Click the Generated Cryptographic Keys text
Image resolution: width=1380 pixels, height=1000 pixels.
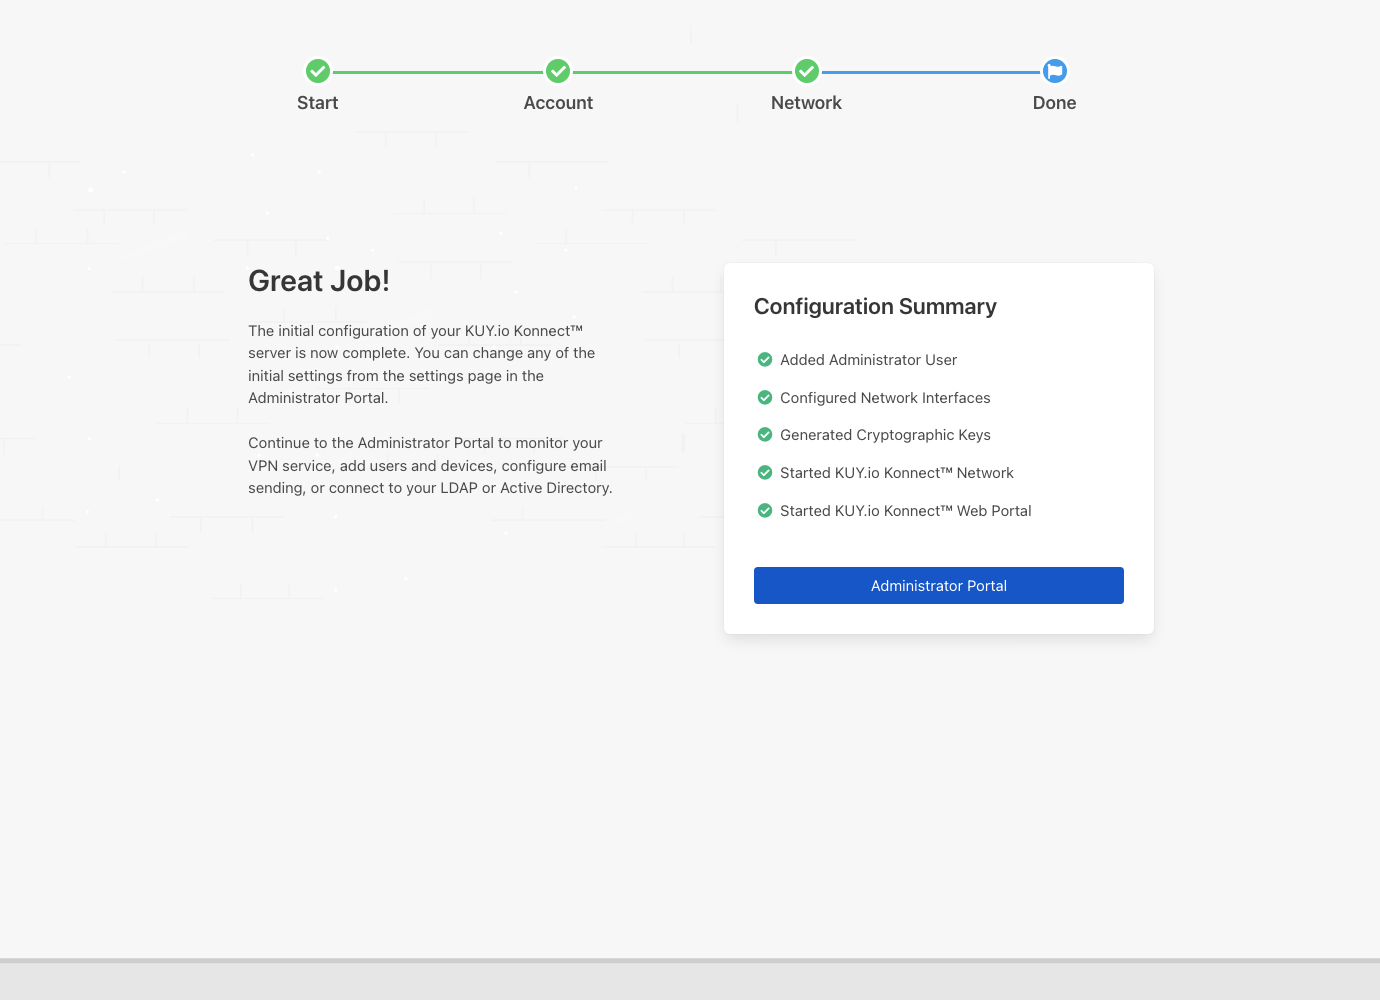[x=885, y=435]
